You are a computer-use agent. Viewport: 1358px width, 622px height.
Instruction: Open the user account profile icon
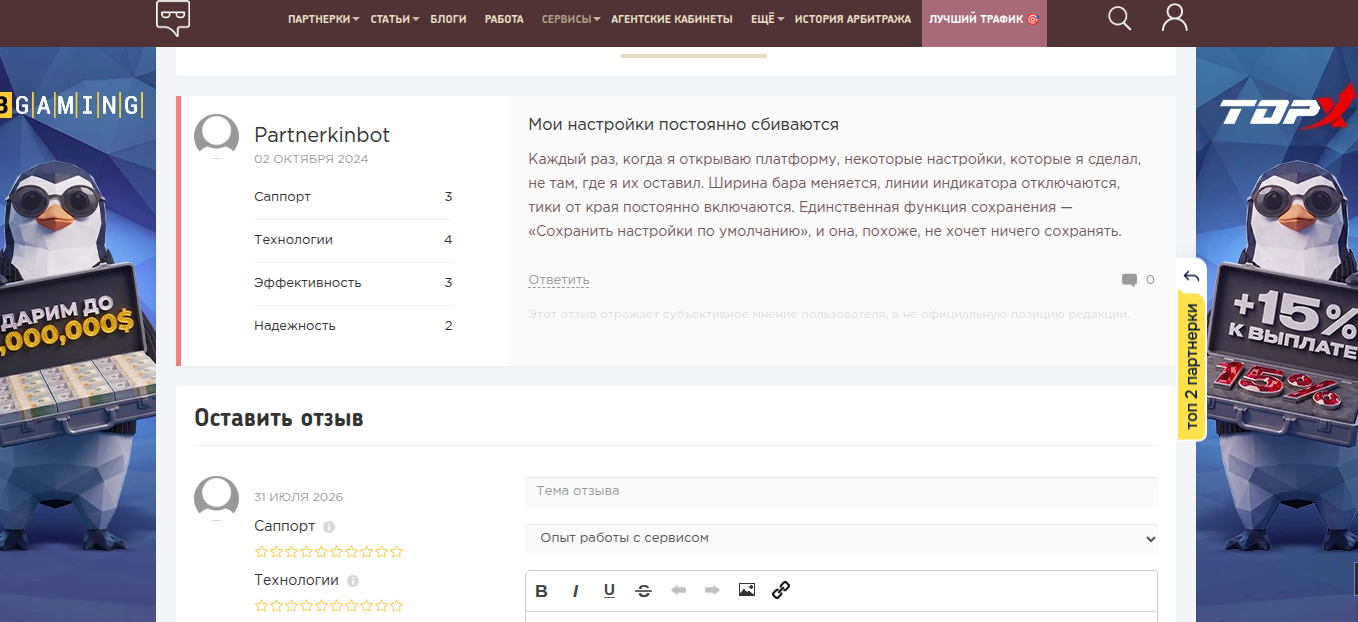tap(1175, 17)
